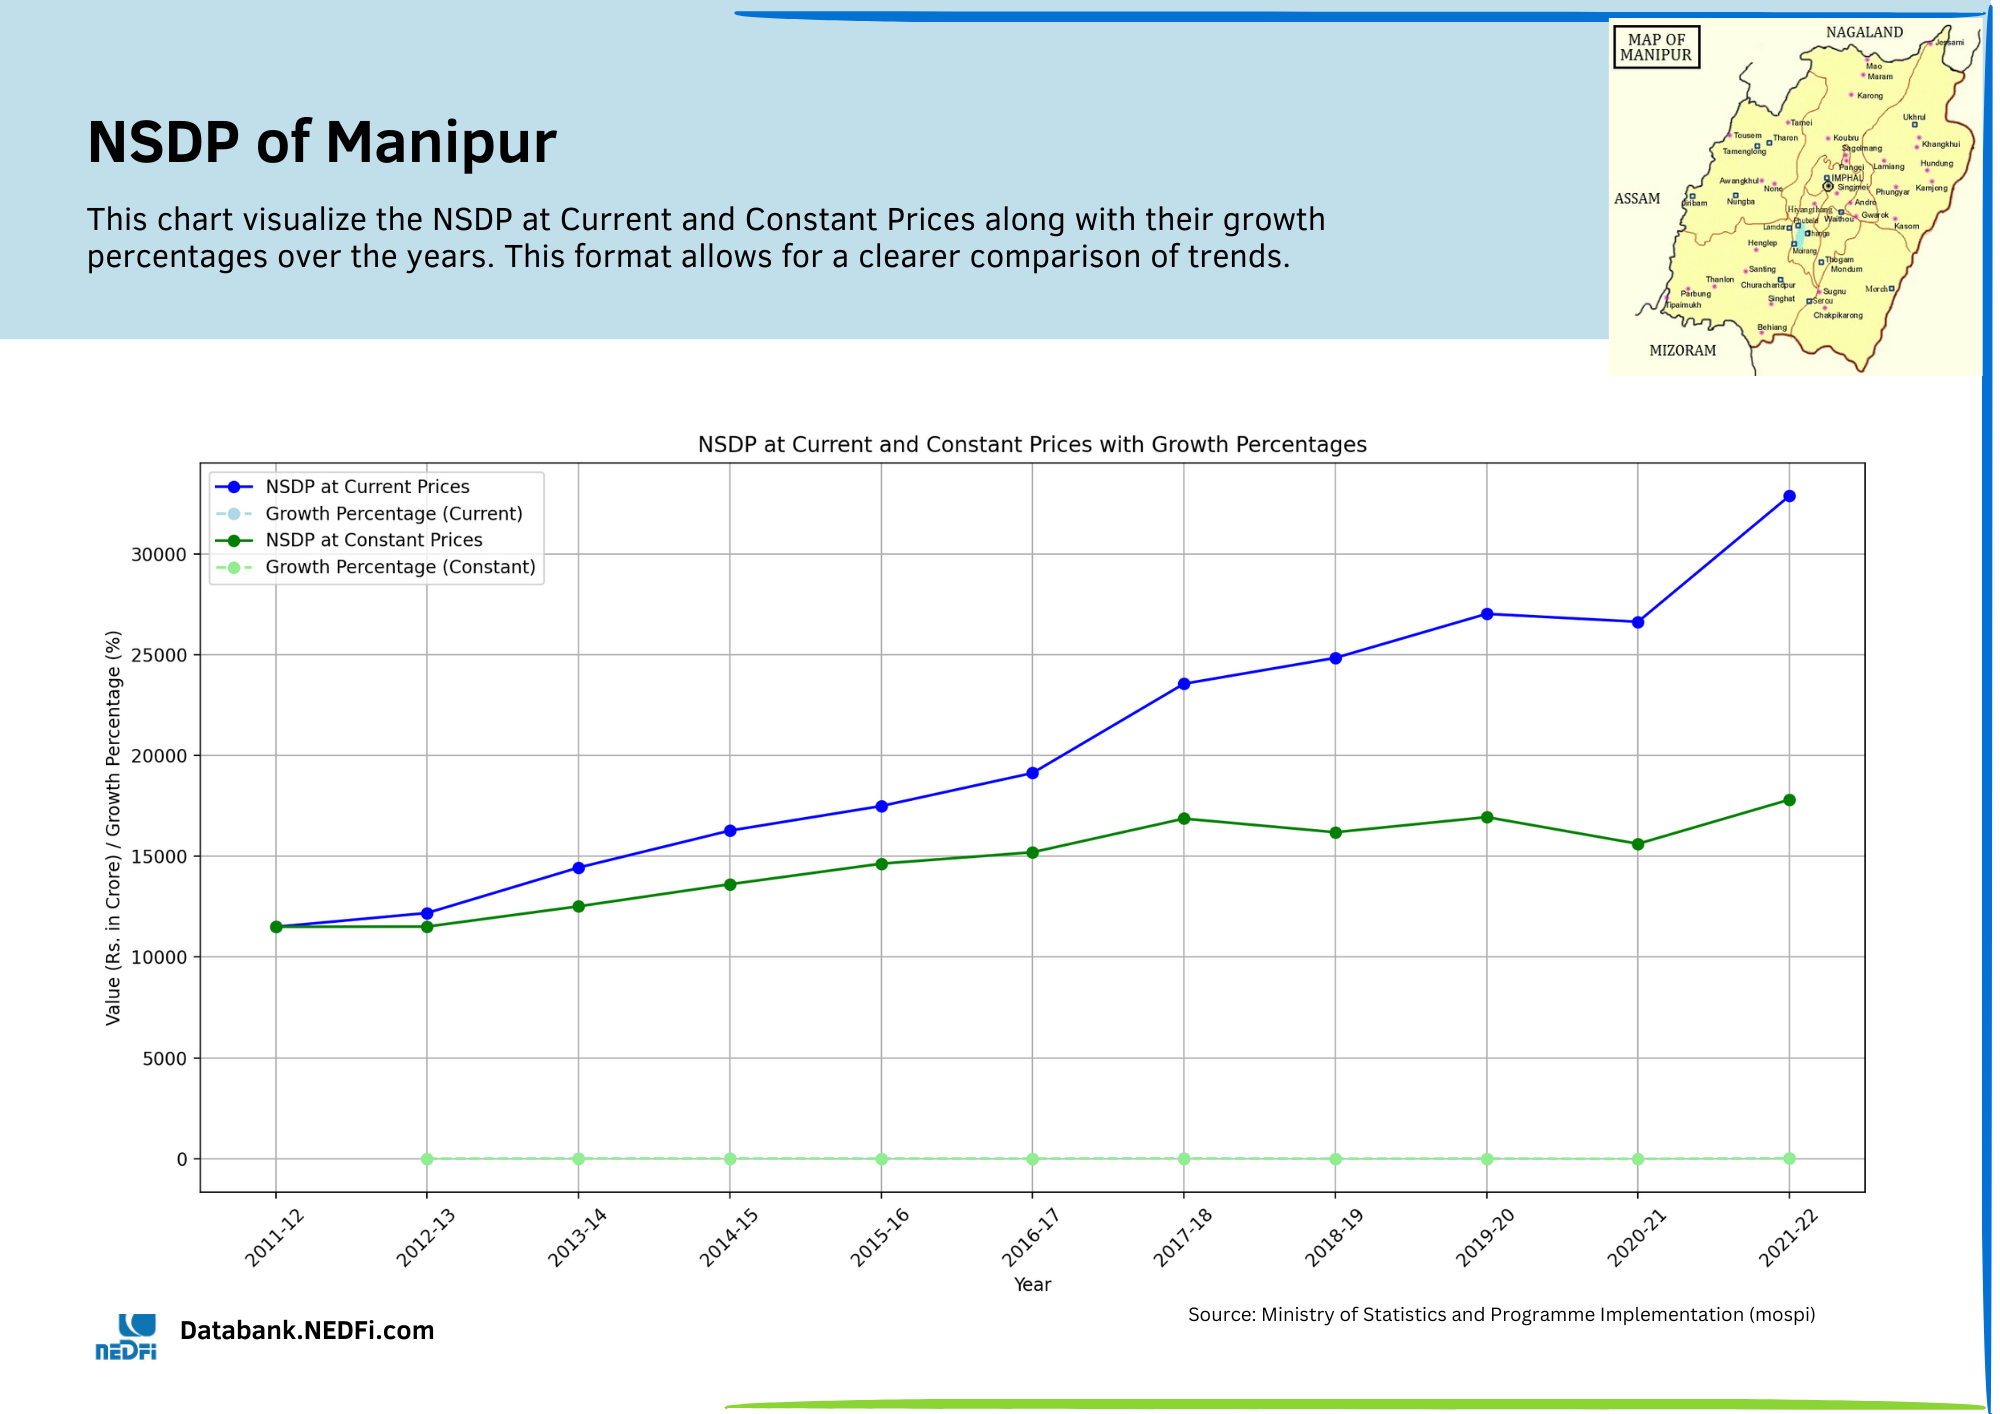Click the NSDP of Manipur heading

(321, 142)
